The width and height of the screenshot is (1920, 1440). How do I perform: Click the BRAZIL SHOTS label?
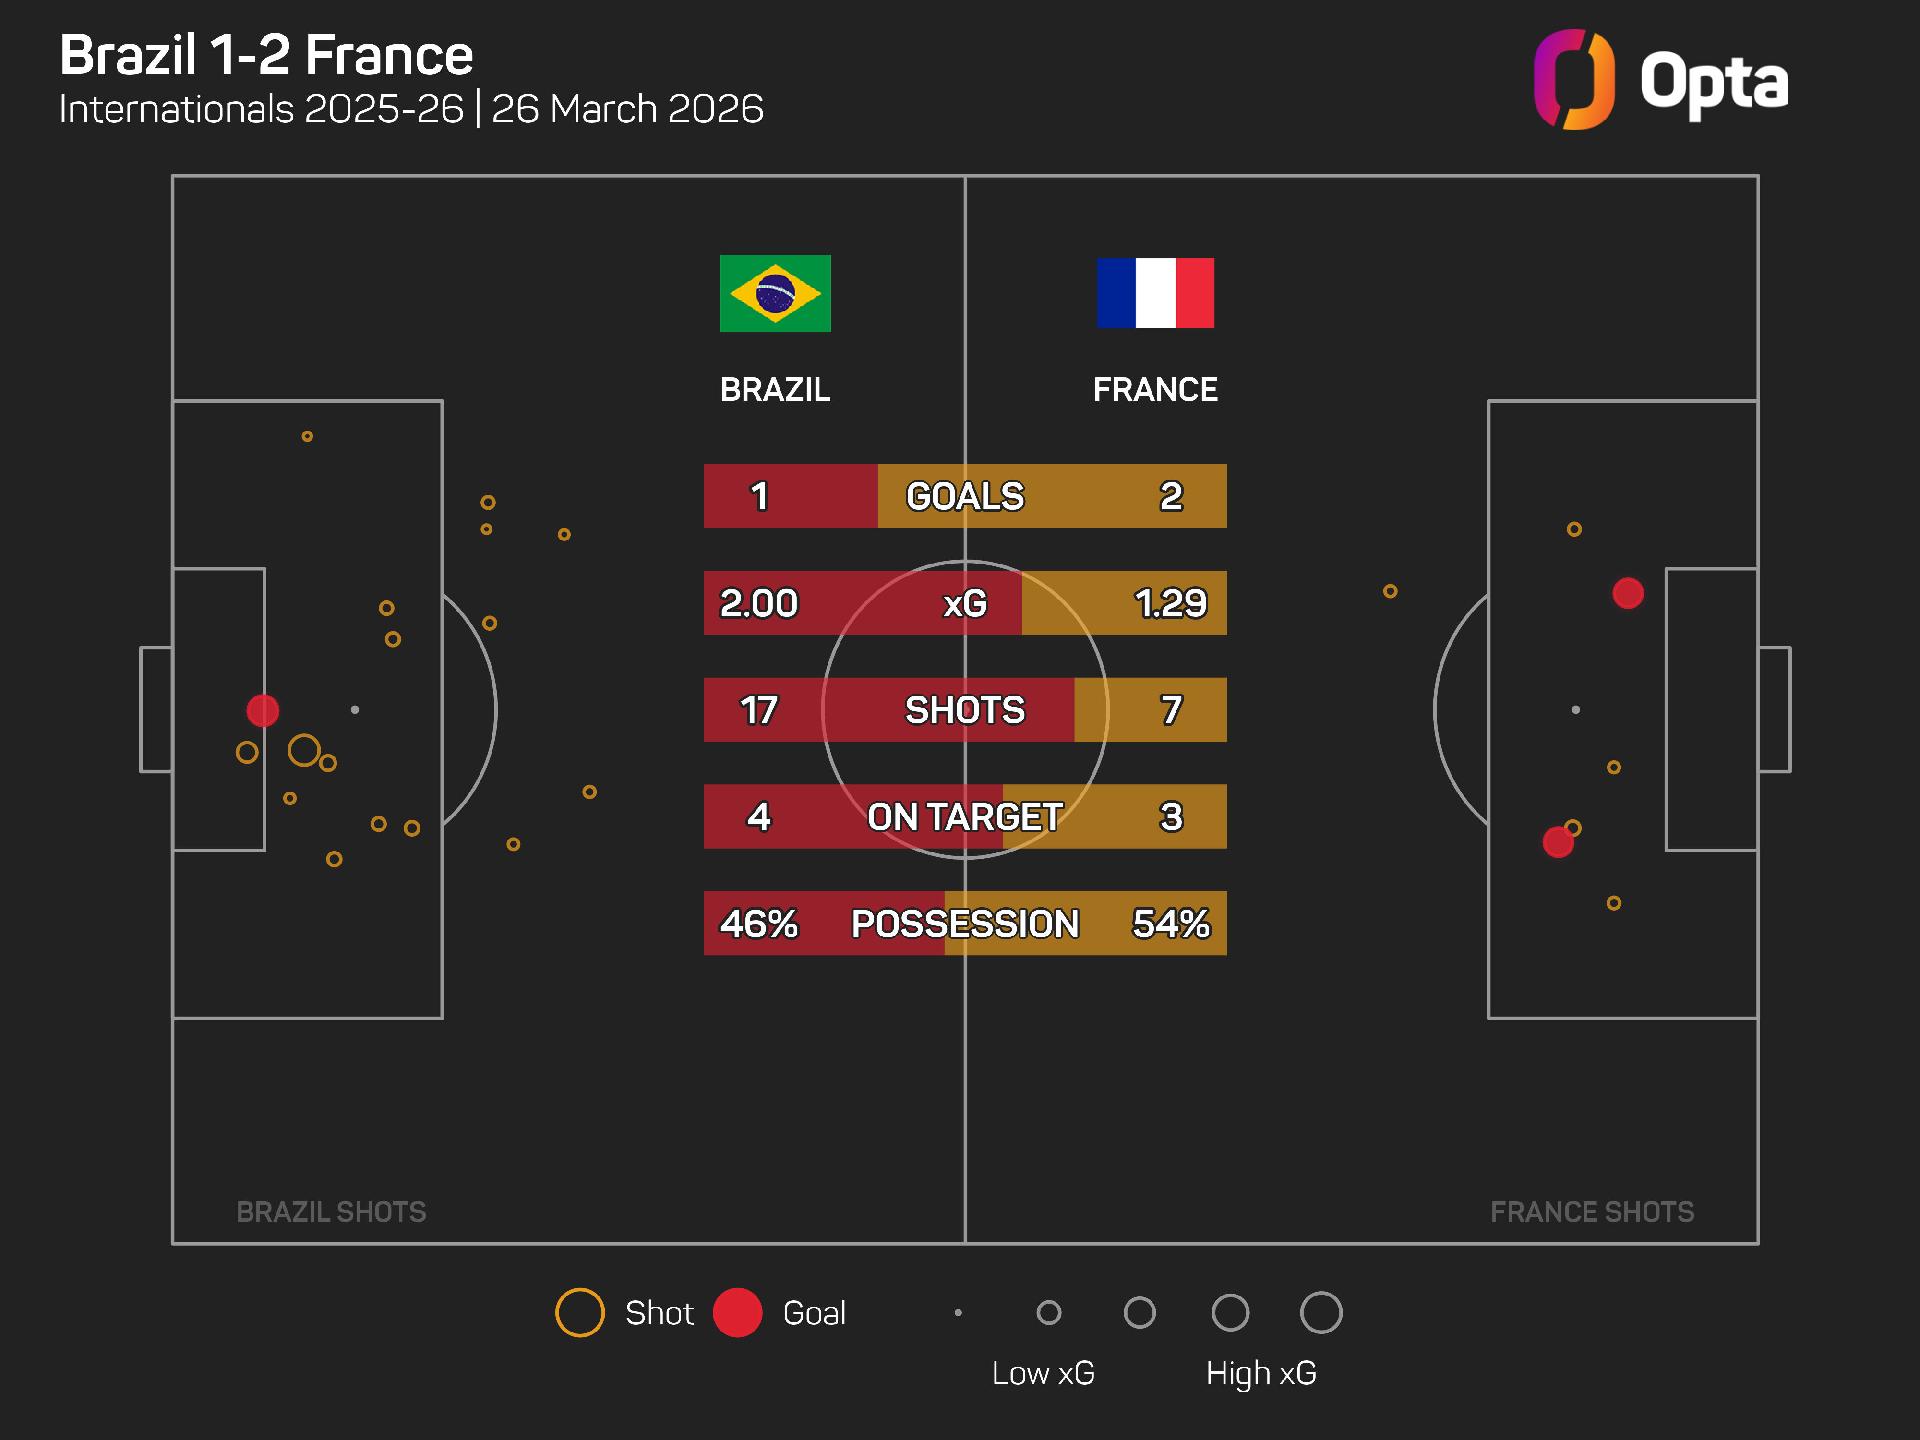point(331,1212)
